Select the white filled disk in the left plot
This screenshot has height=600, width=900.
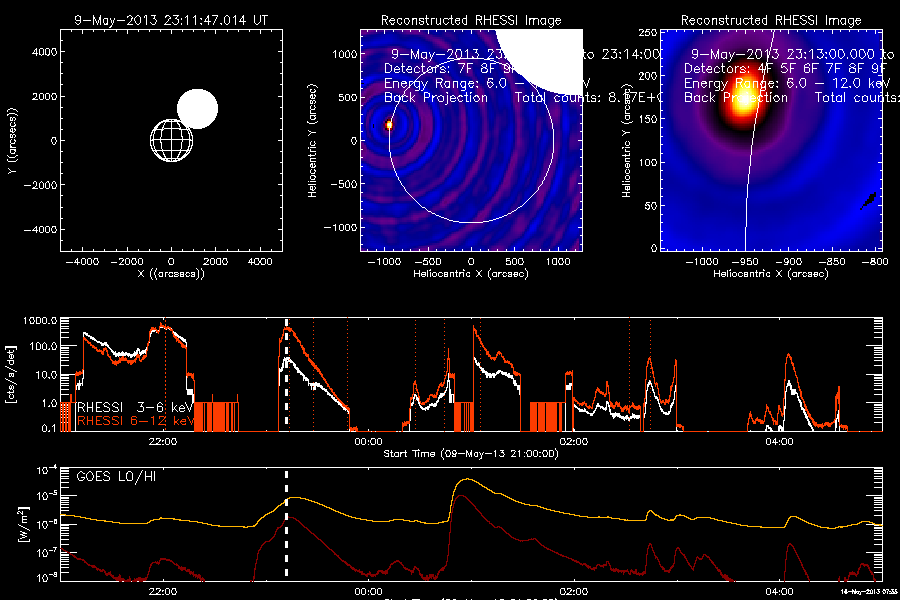[197, 109]
